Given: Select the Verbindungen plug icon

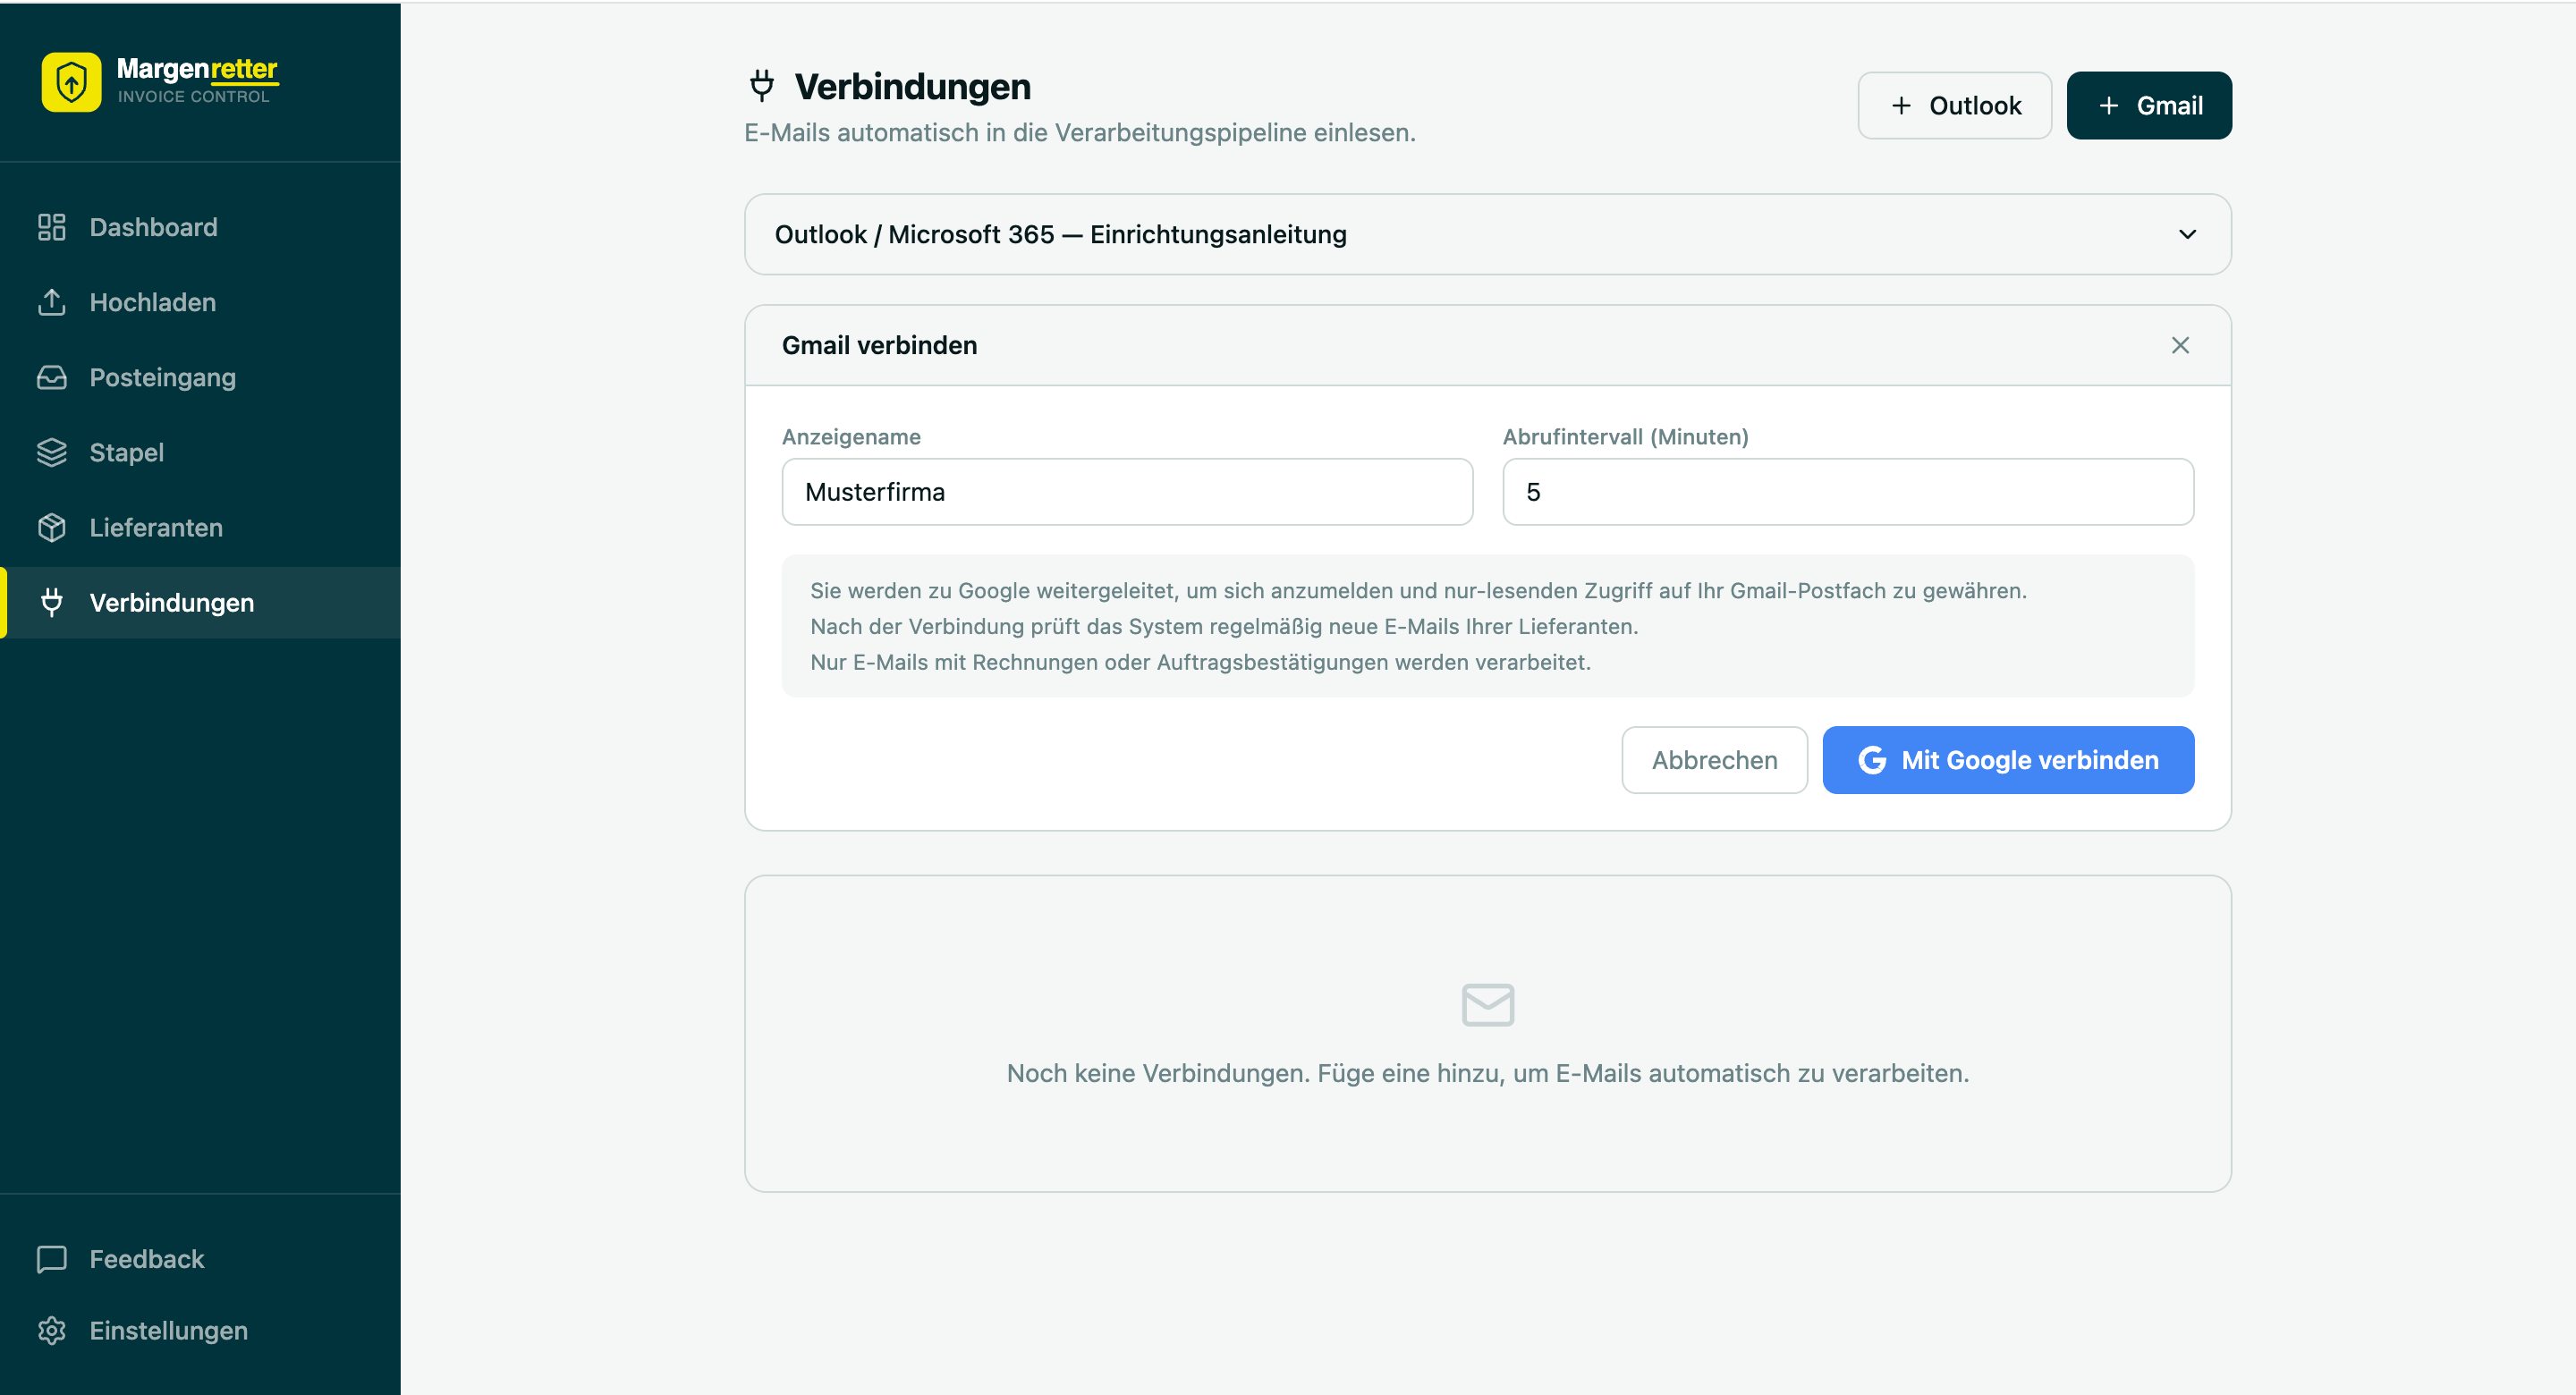Looking at the screenshot, I should click(x=53, y=602).
